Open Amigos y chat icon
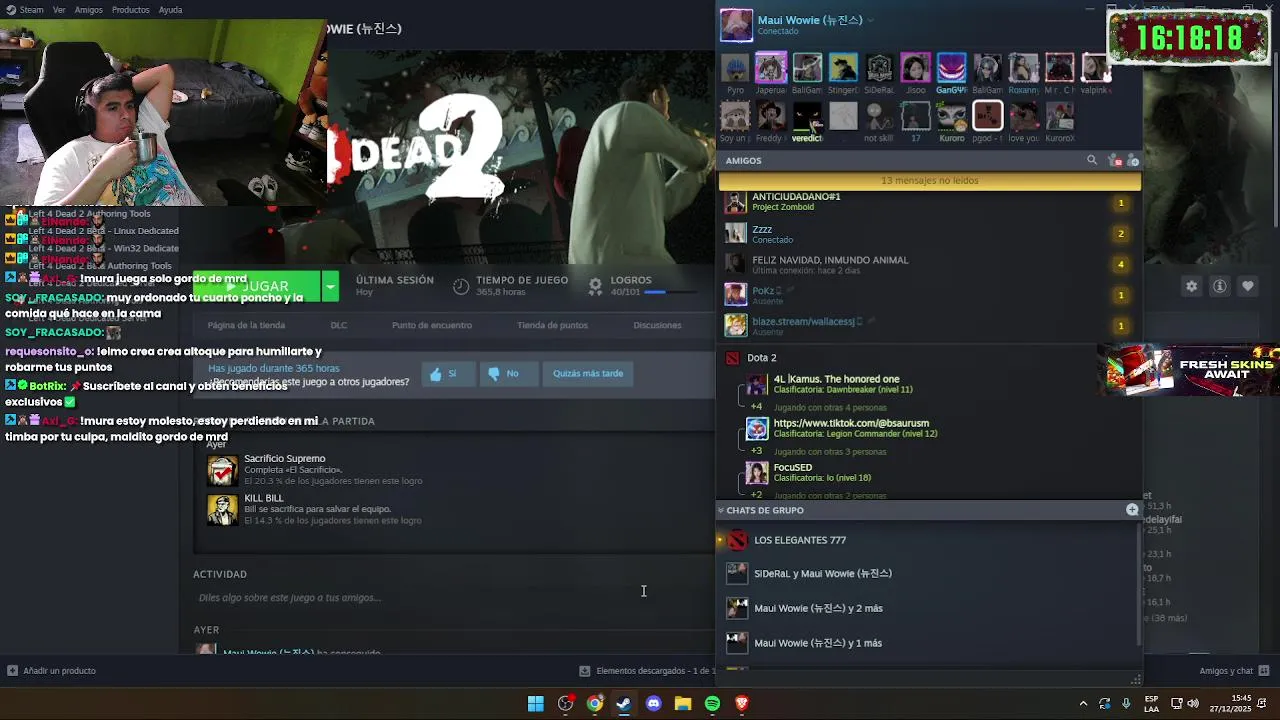1280x720 pixels. click(x=1264, y=671)
